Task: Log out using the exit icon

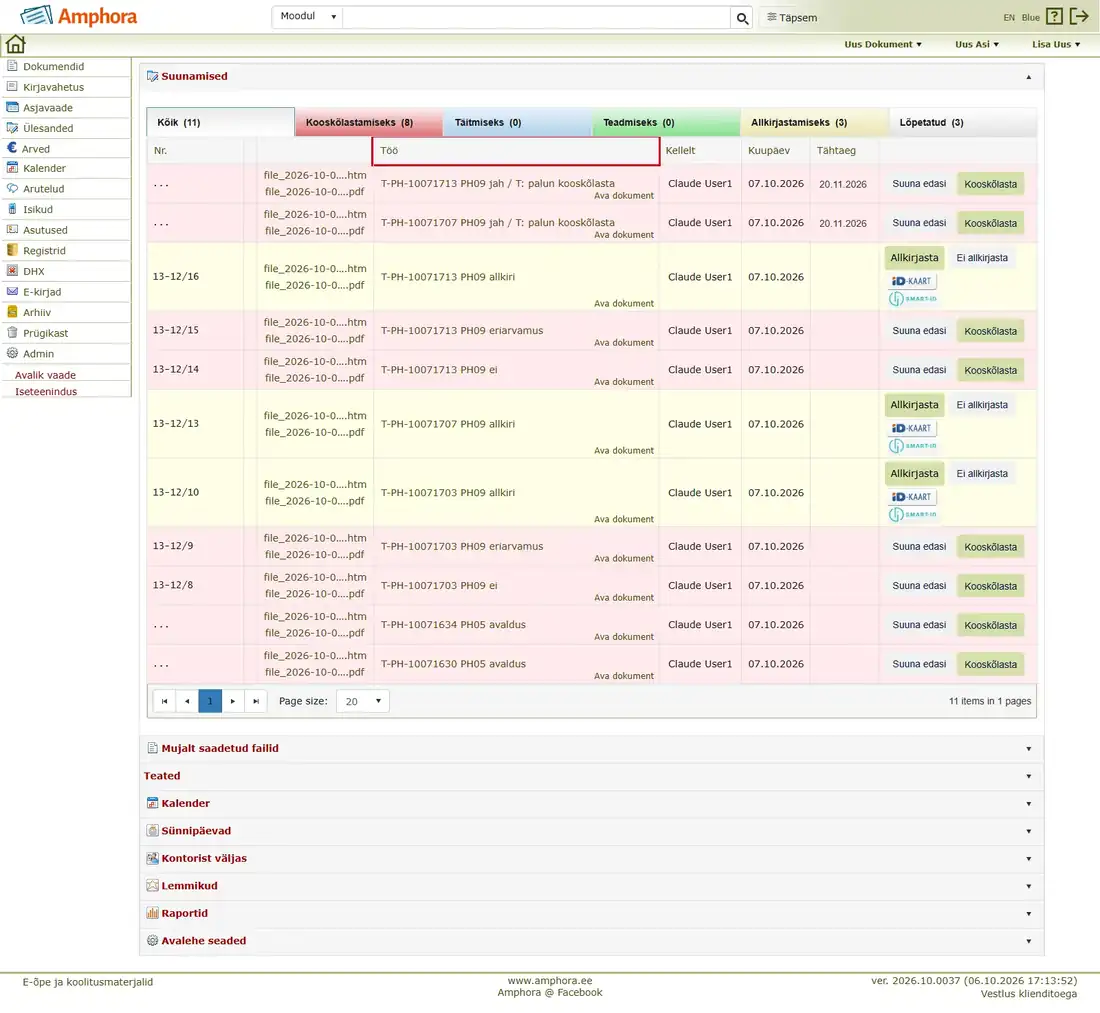Action: [1079, 16]
